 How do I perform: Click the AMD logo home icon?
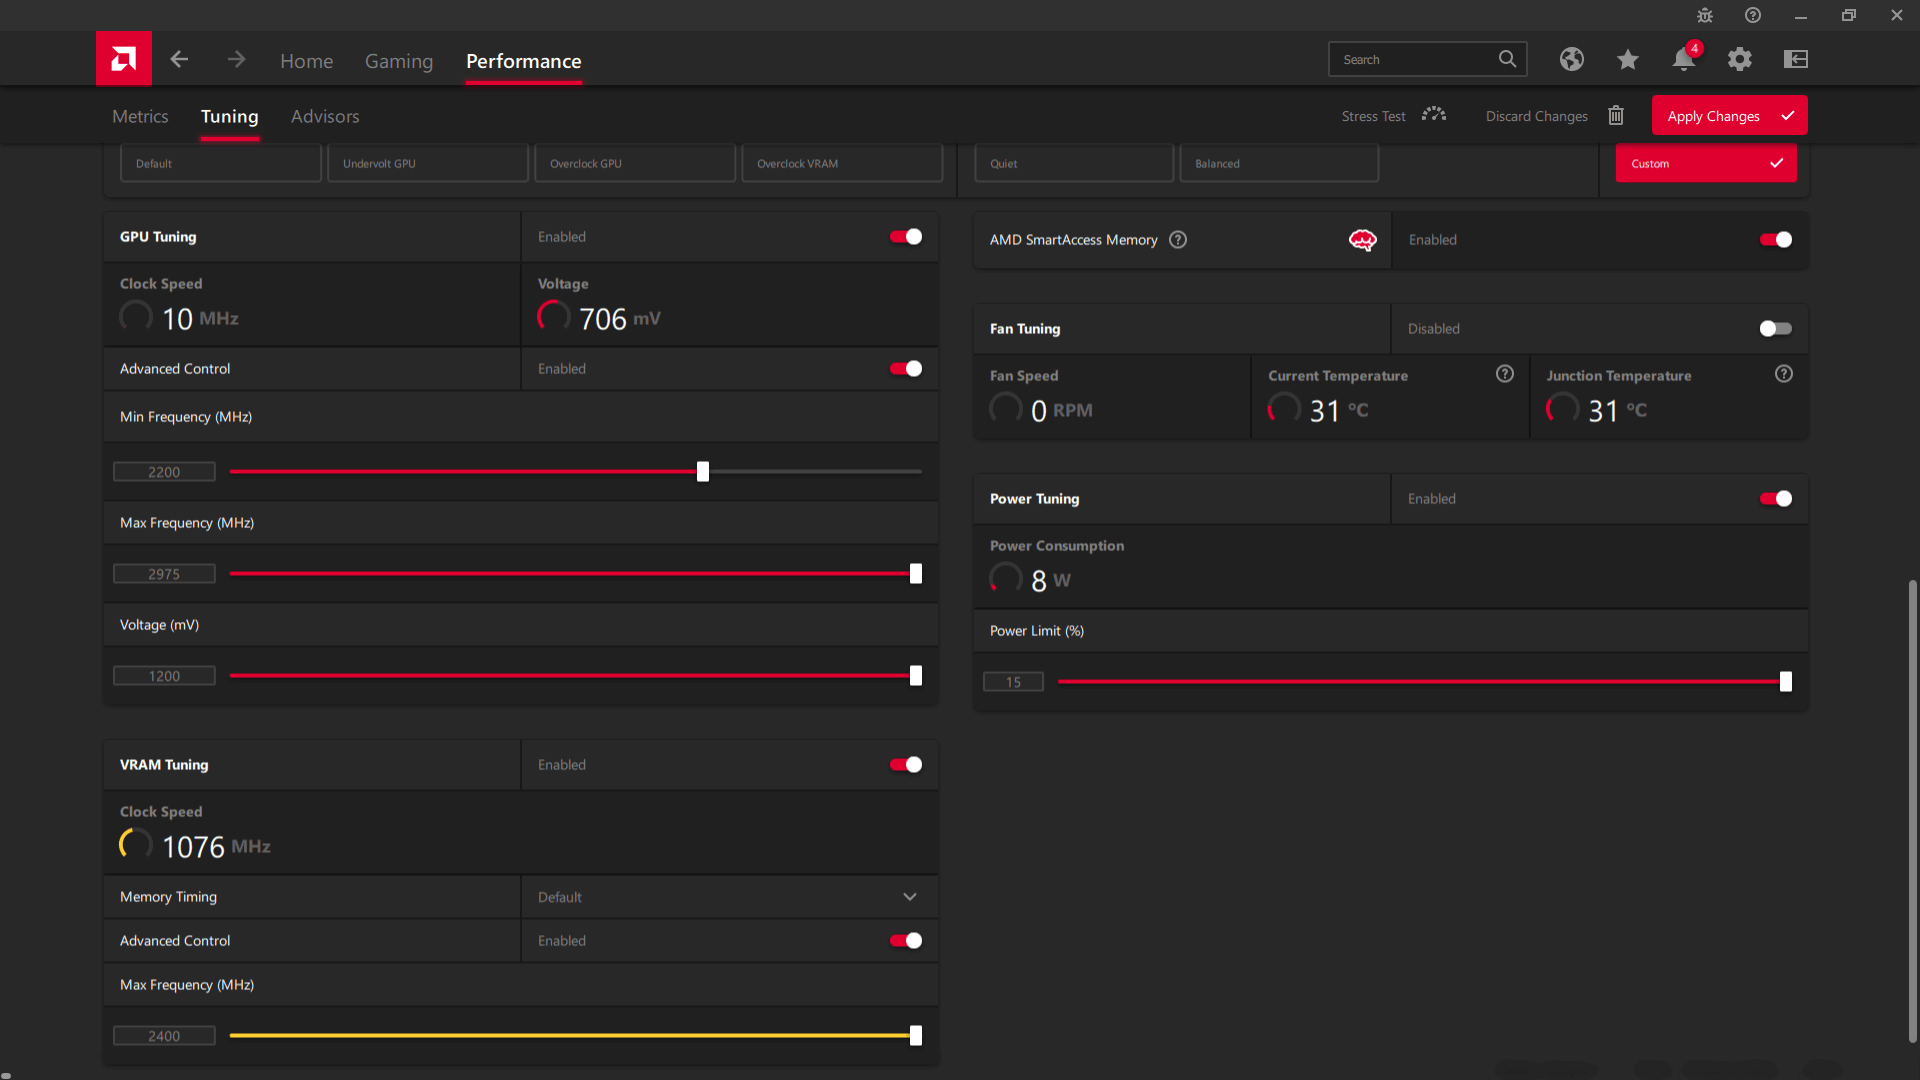[x=123, y=59]
